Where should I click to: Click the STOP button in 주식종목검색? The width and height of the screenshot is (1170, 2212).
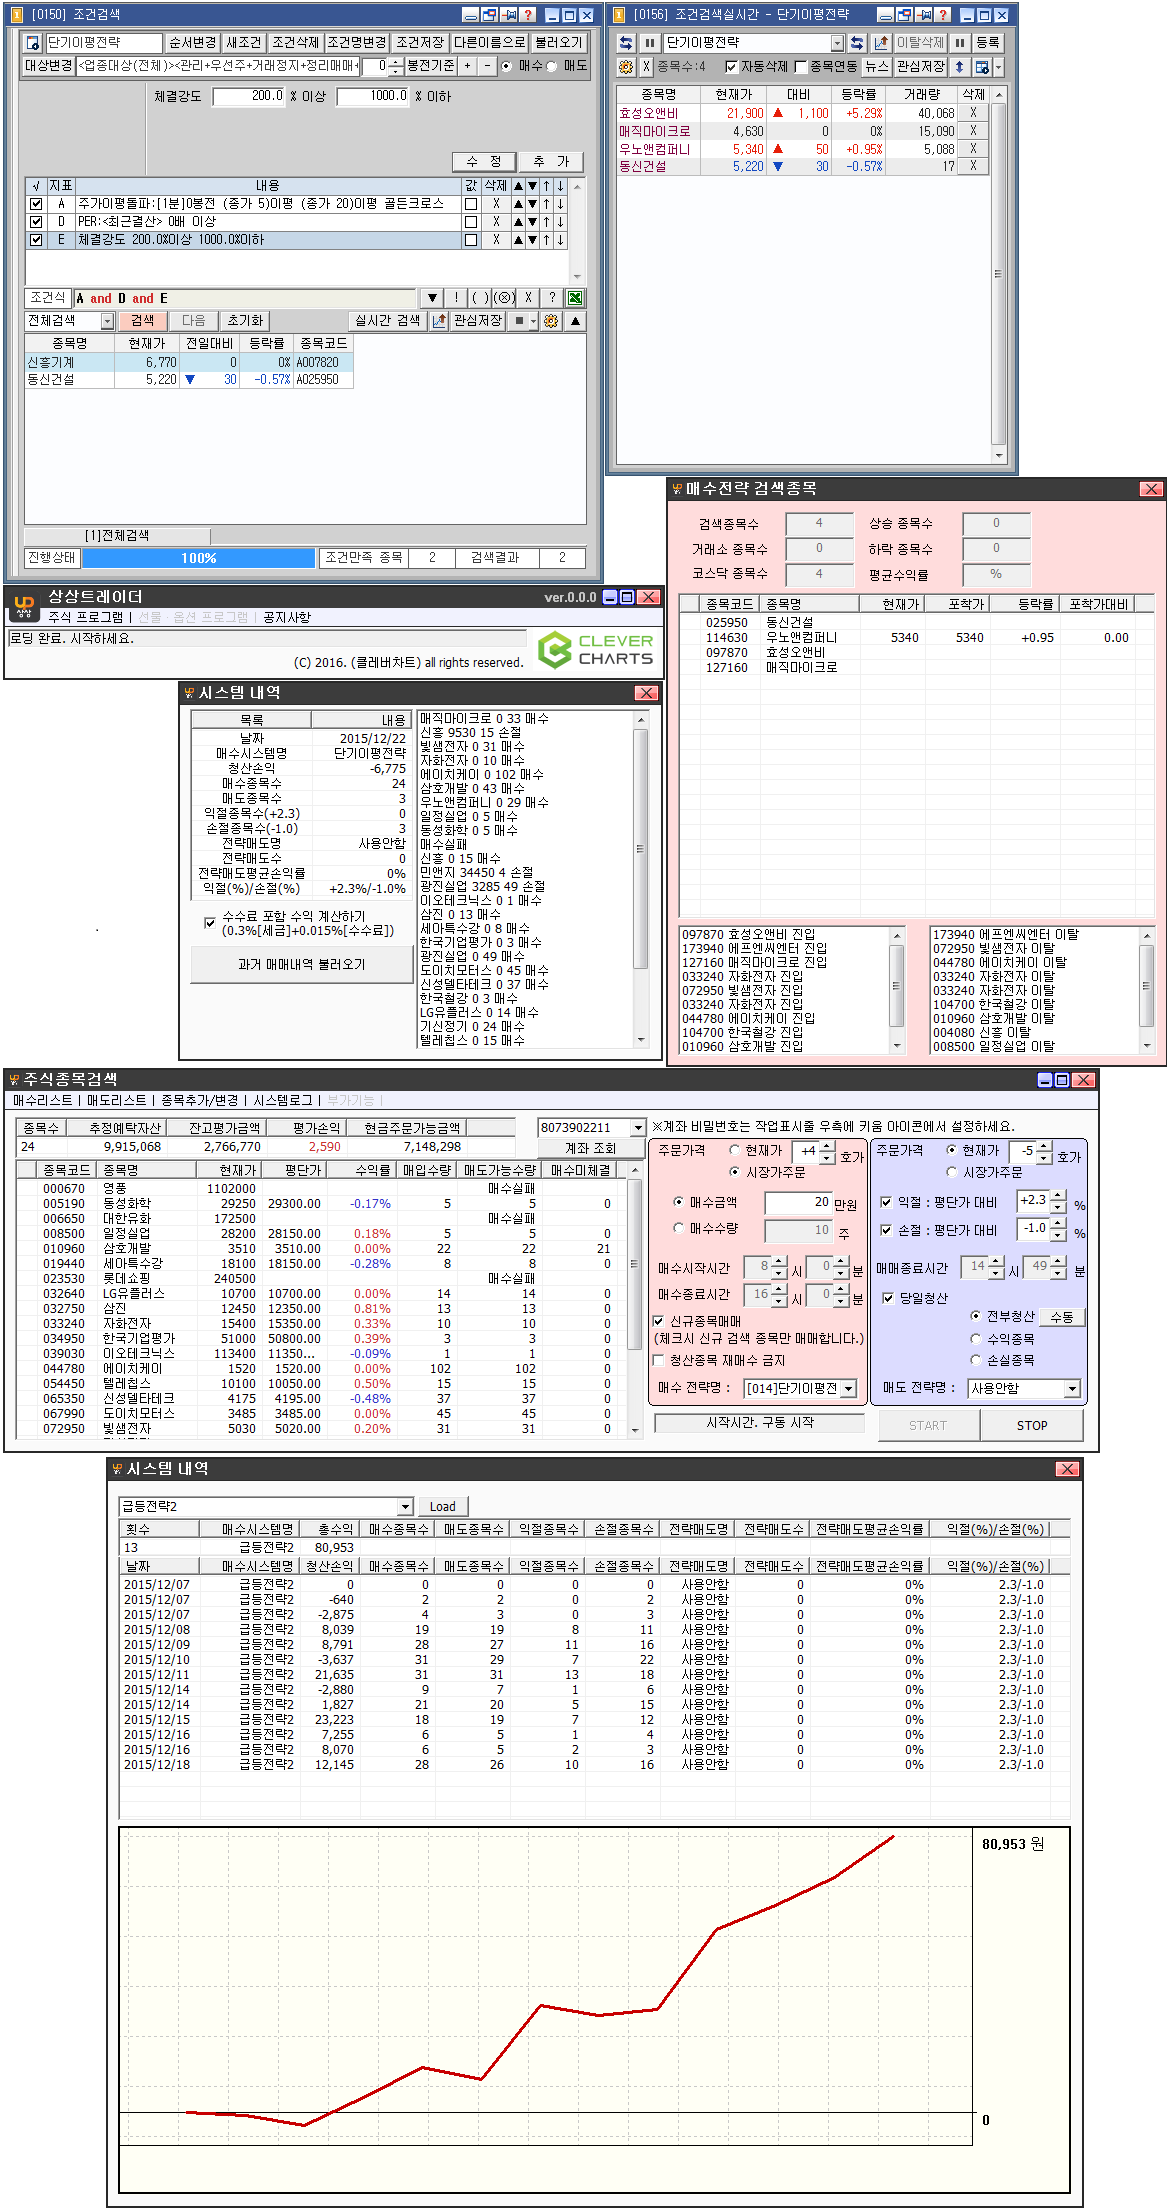click(x=1032, y=1425)
